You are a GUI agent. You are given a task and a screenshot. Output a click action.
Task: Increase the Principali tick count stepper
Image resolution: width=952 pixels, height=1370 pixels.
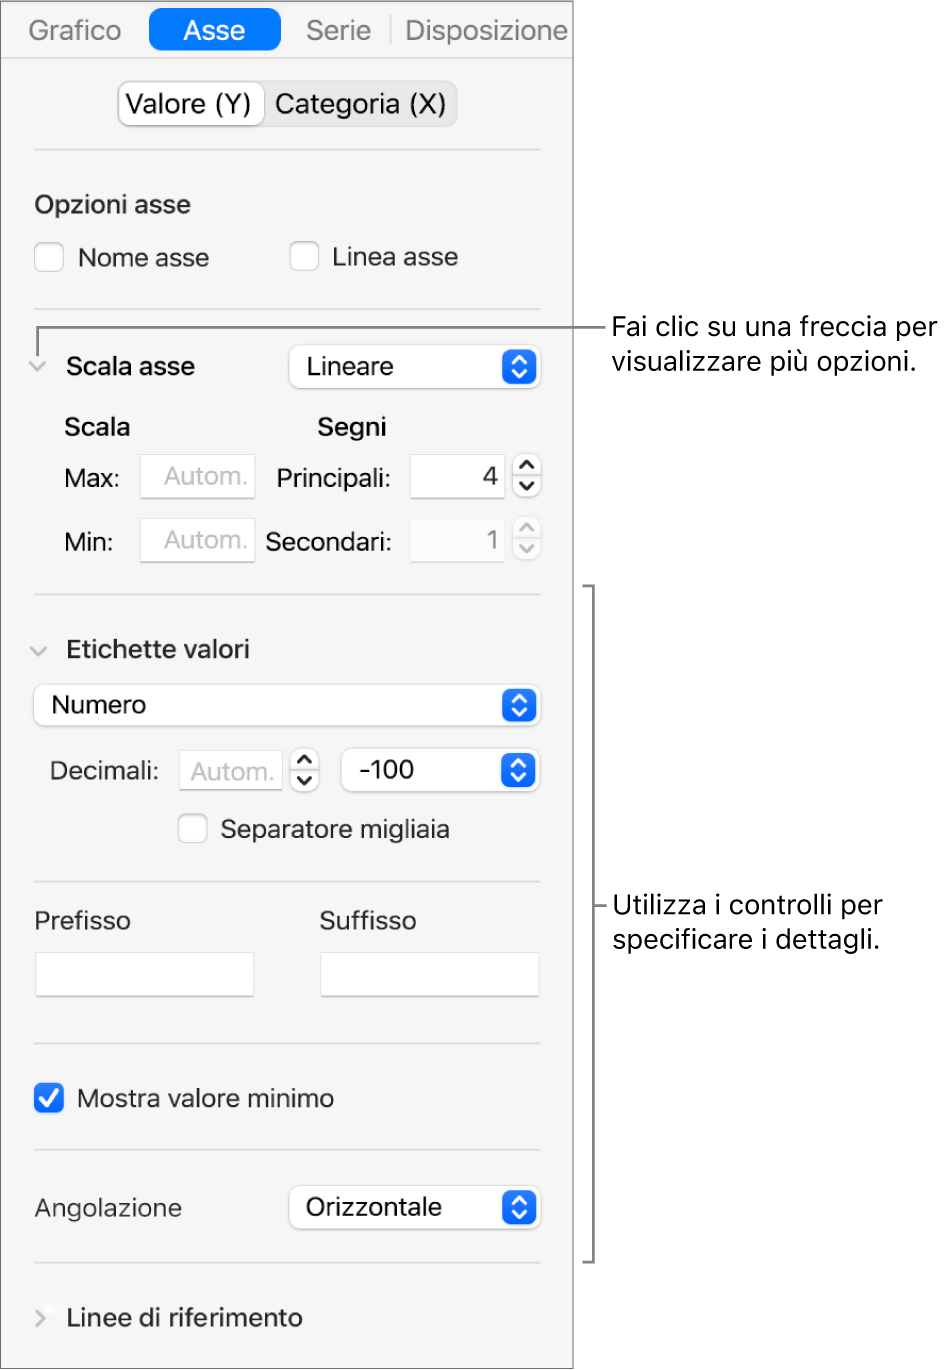pyautogui.click(x=527, y=465)
